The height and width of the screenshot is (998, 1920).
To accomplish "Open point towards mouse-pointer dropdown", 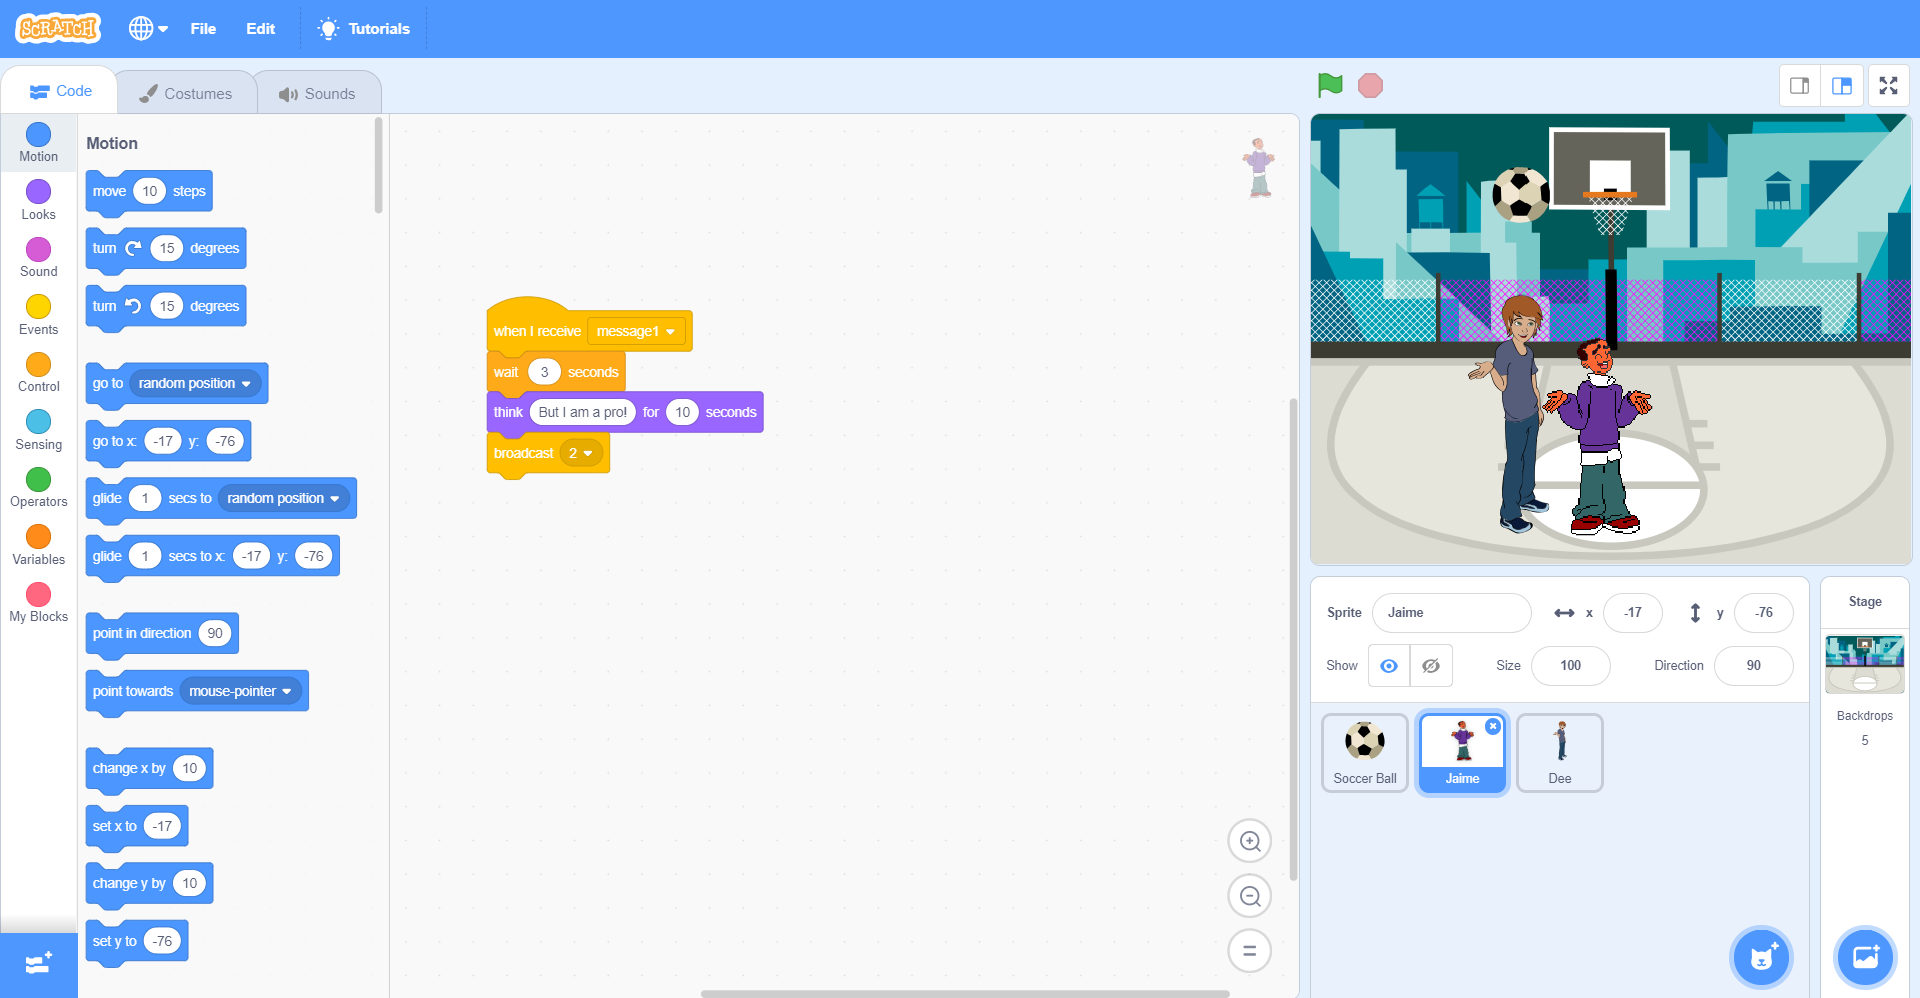I will pyautogui.click(x=241, y=692).
